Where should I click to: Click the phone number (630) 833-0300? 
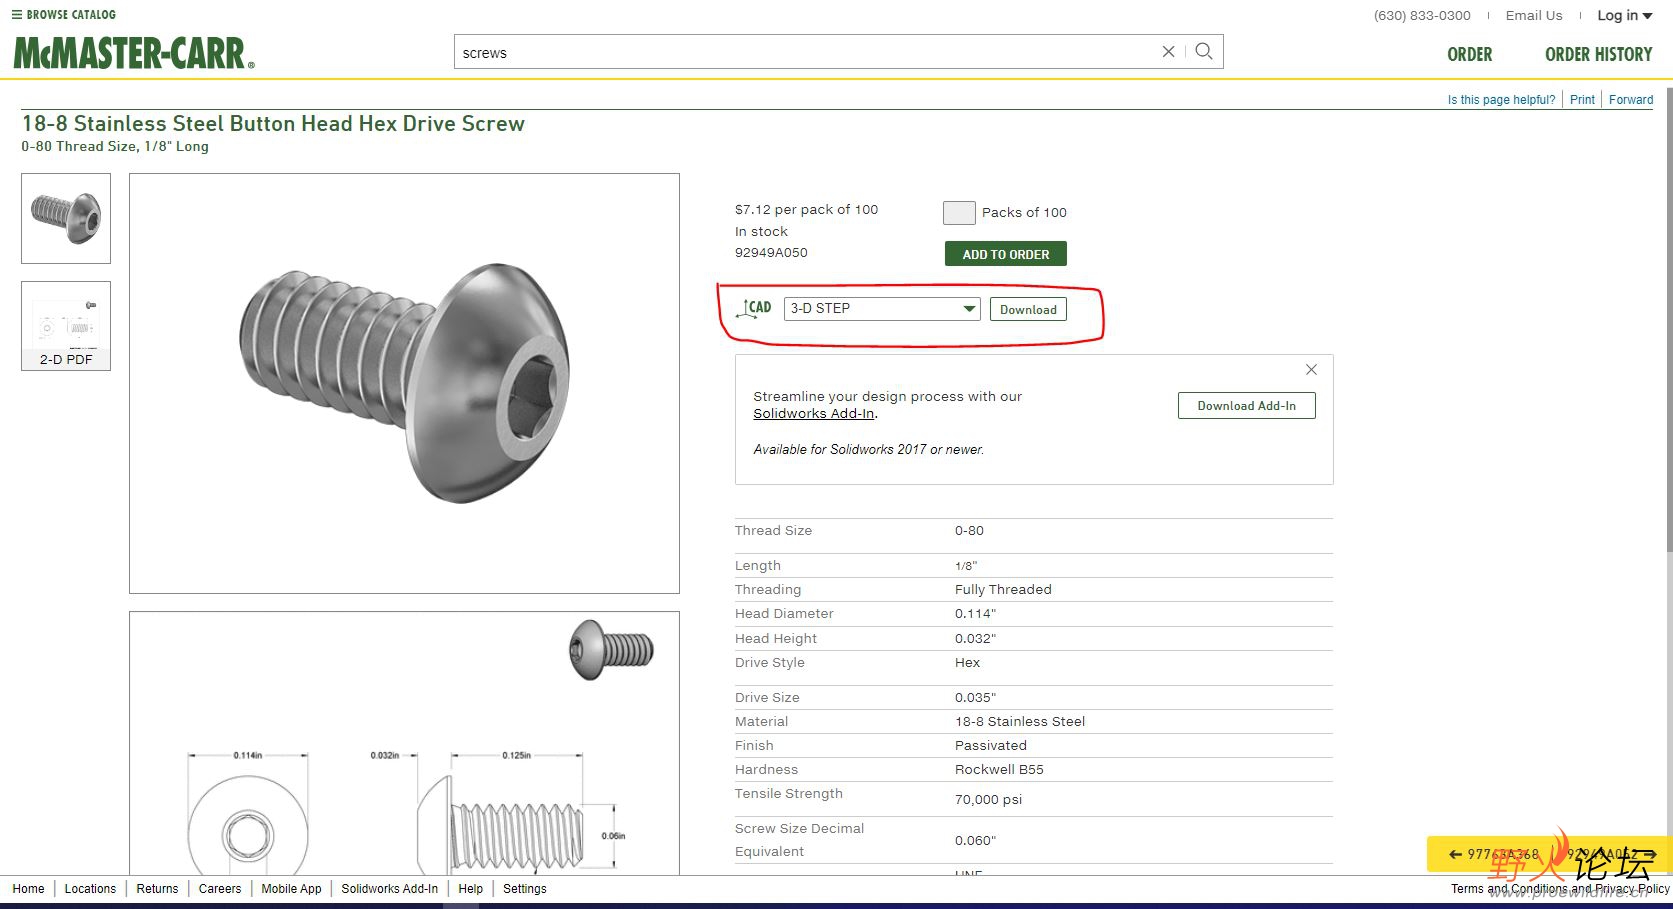click(x=1422, y=15)
